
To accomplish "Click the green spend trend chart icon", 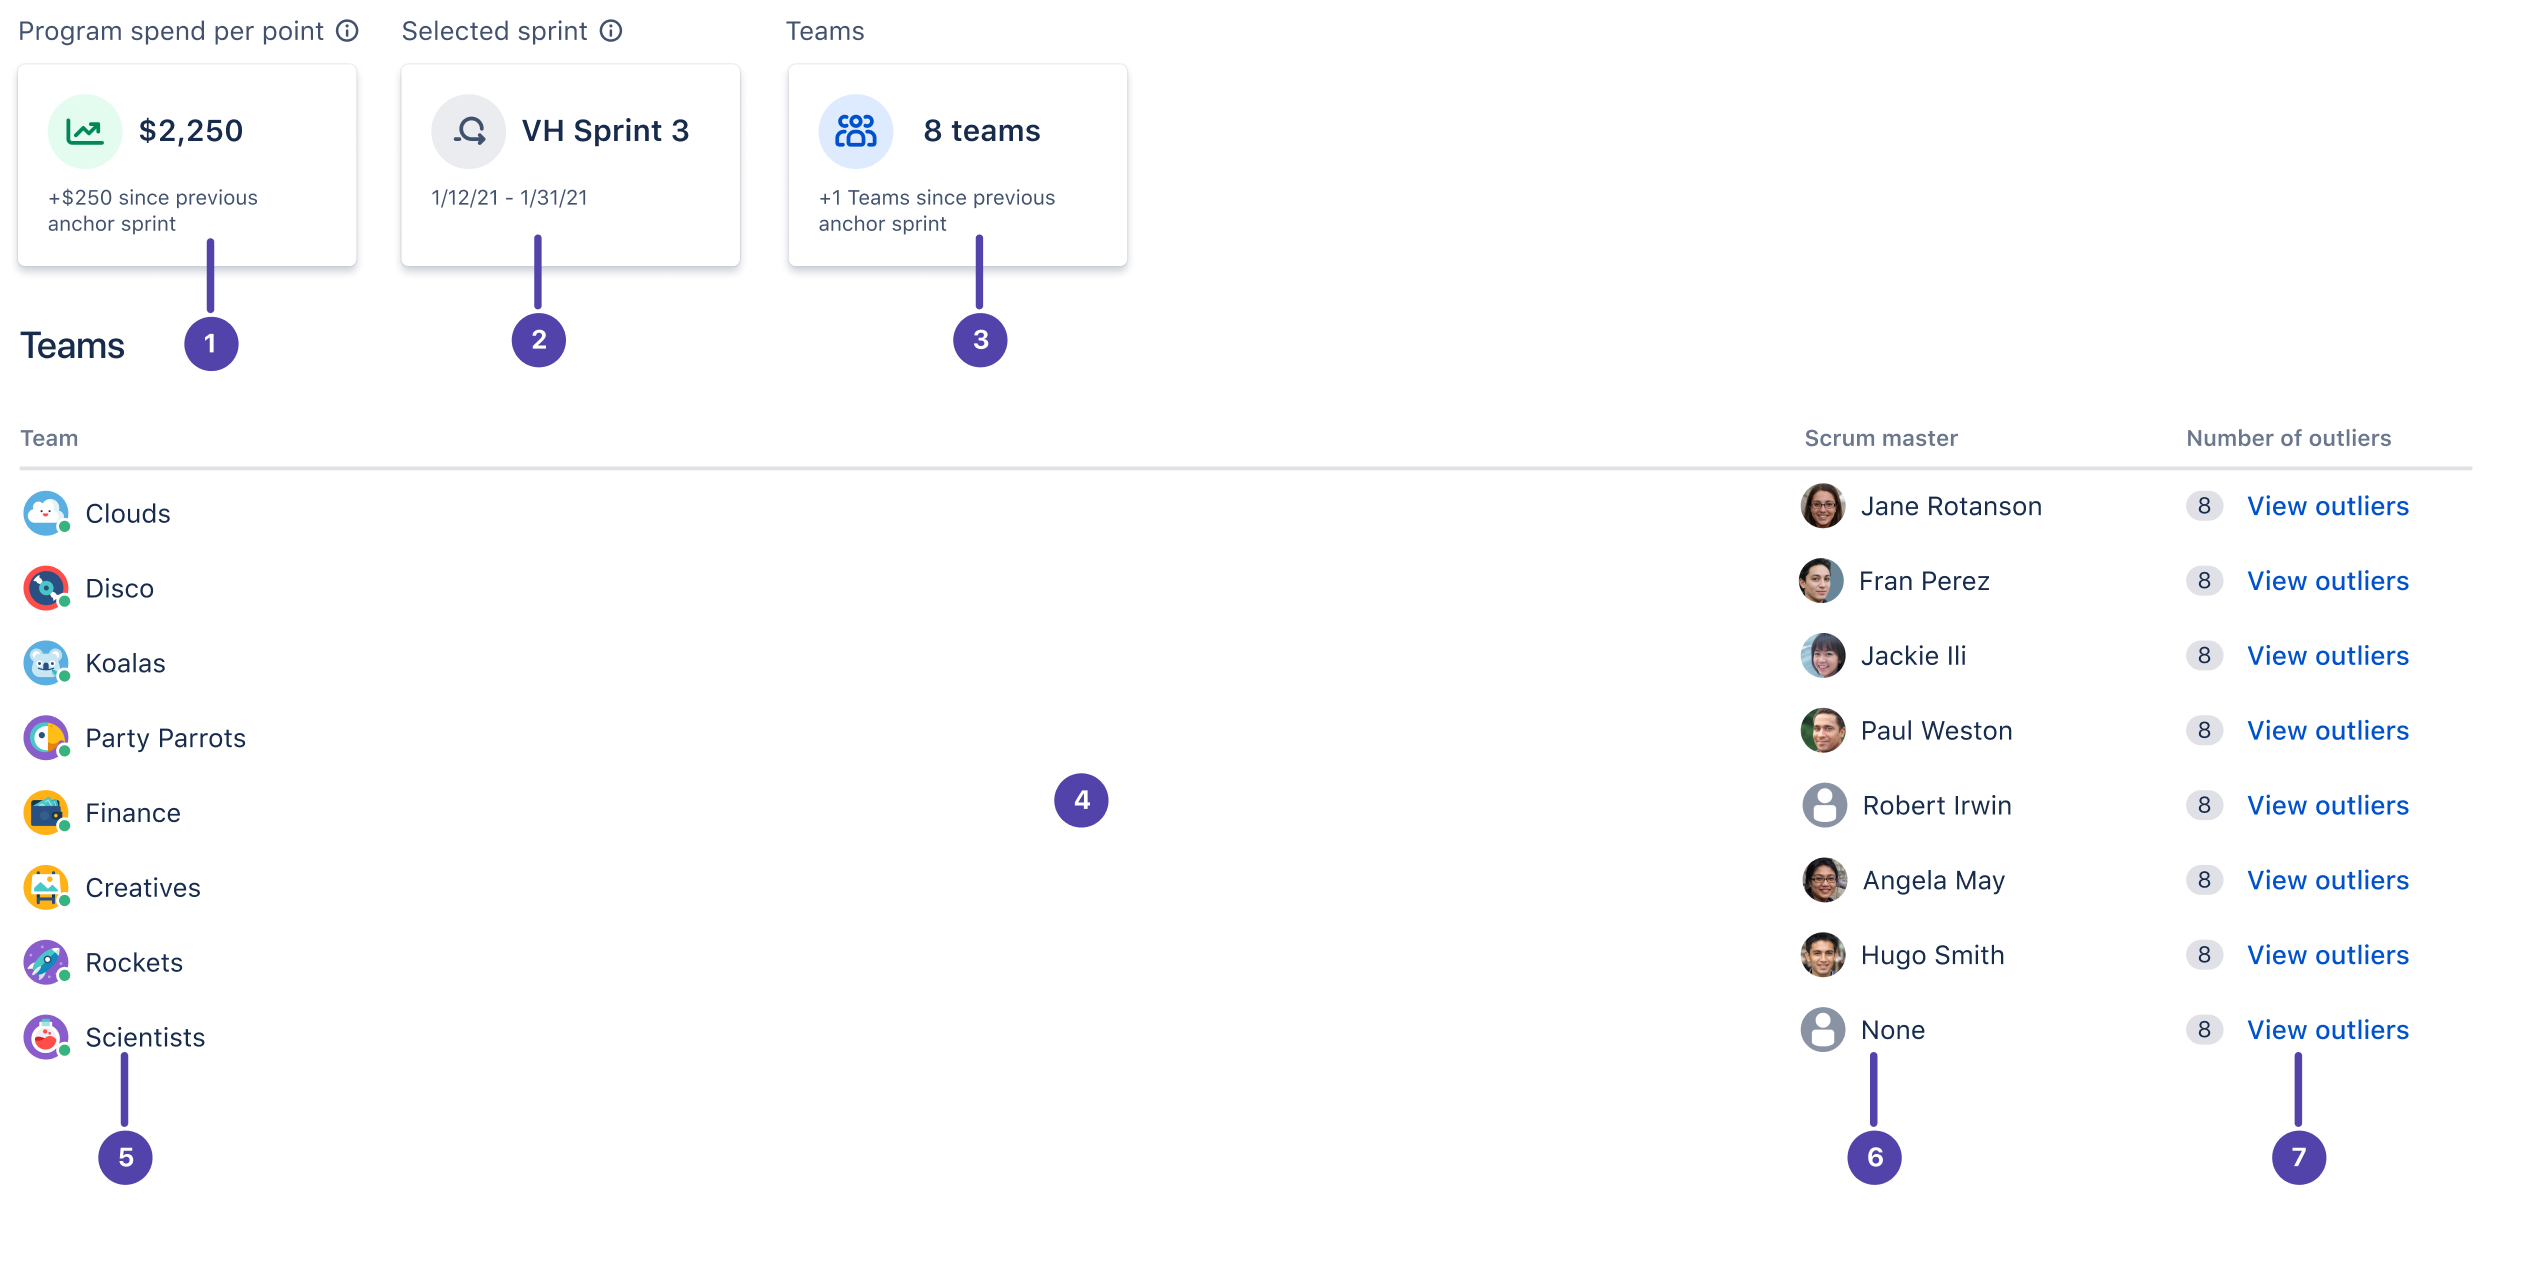I will (x=85, y=131).
